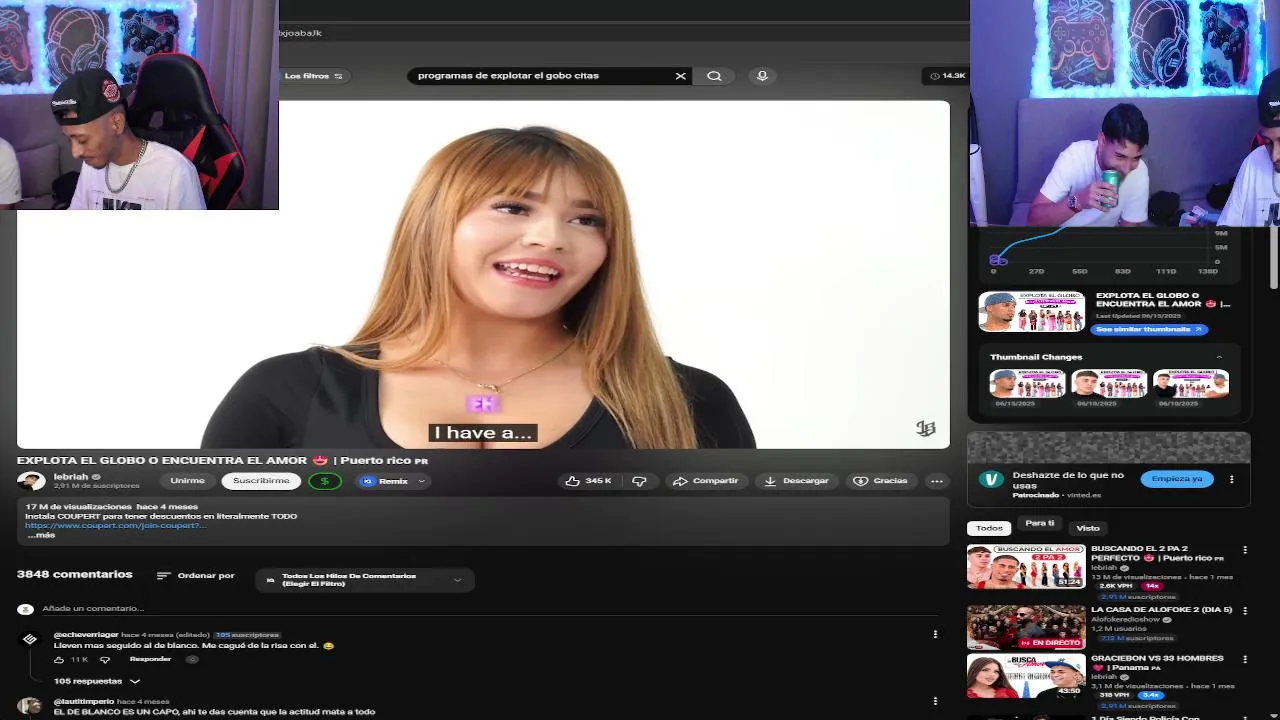Screen dimensions: 1280x720
Task: Open more actions menu beside Gracias
Action: click(936, 481)
